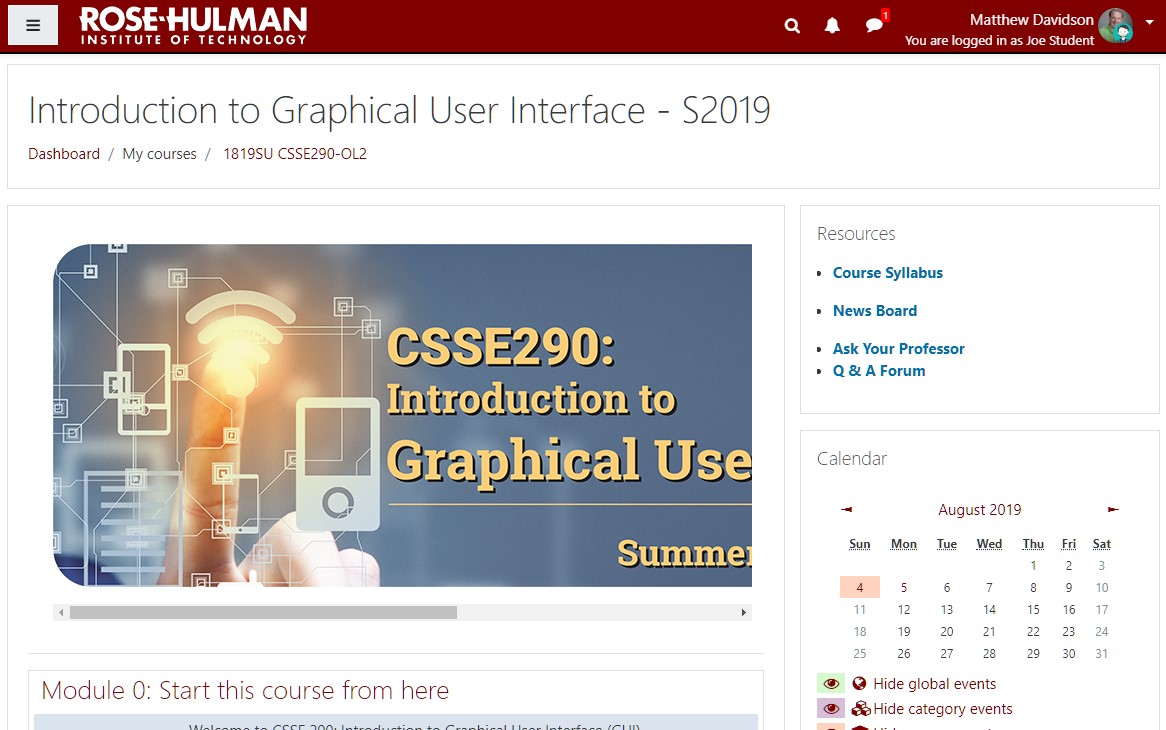The width and height of the screenshot is (1166, 730).
Task: Select August 15 in calendar
Action: point(1033,610)
